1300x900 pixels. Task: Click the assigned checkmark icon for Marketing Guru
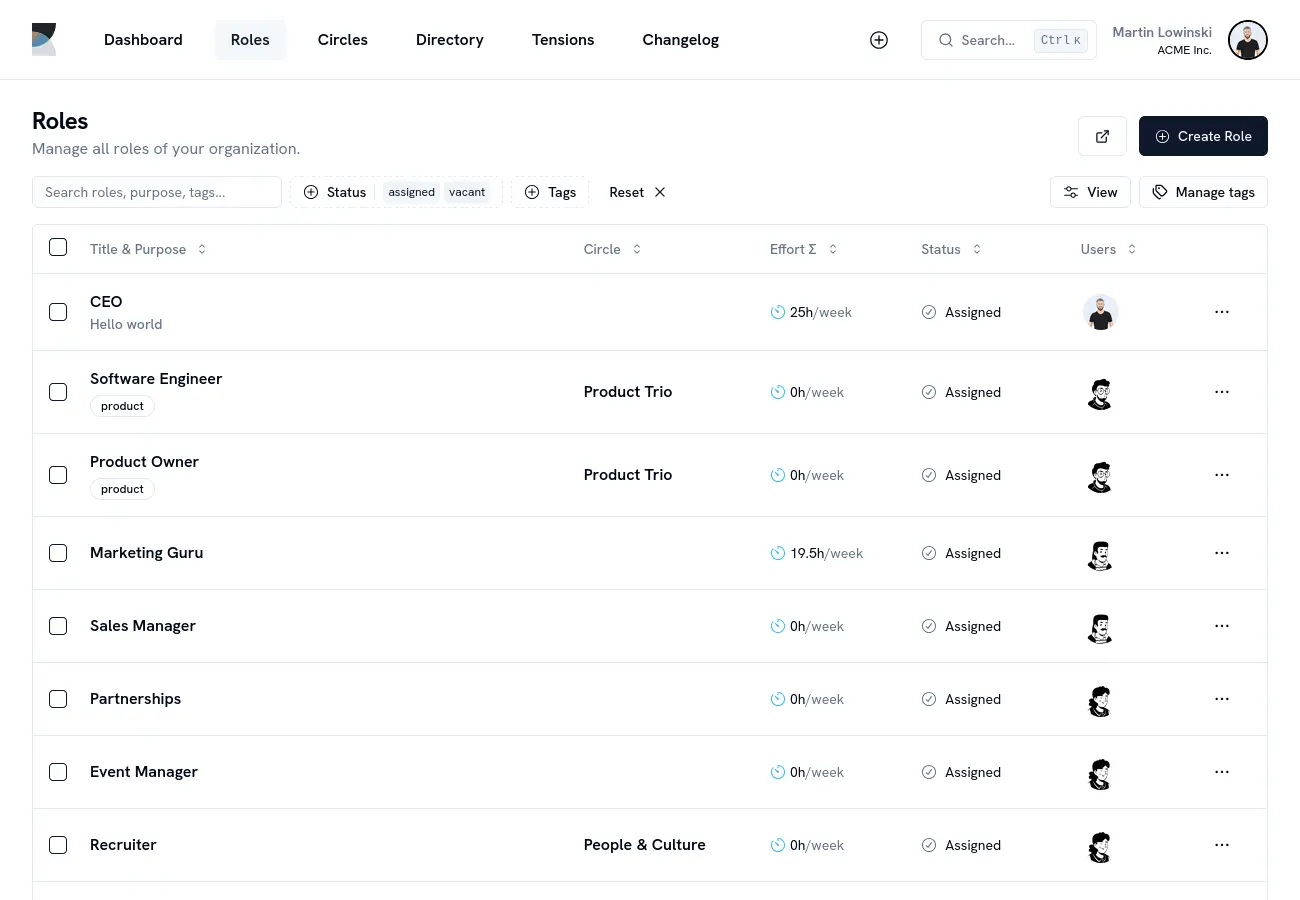click(x=929, y=553)
